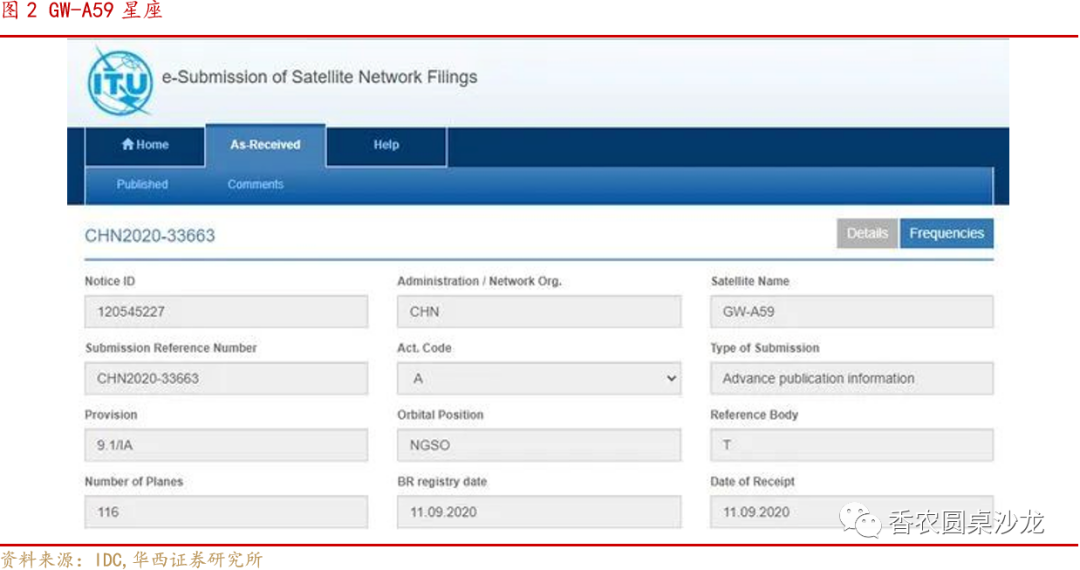Click the WeChat watermark icon
1080x570 pixels.
(x=860, y=520)
